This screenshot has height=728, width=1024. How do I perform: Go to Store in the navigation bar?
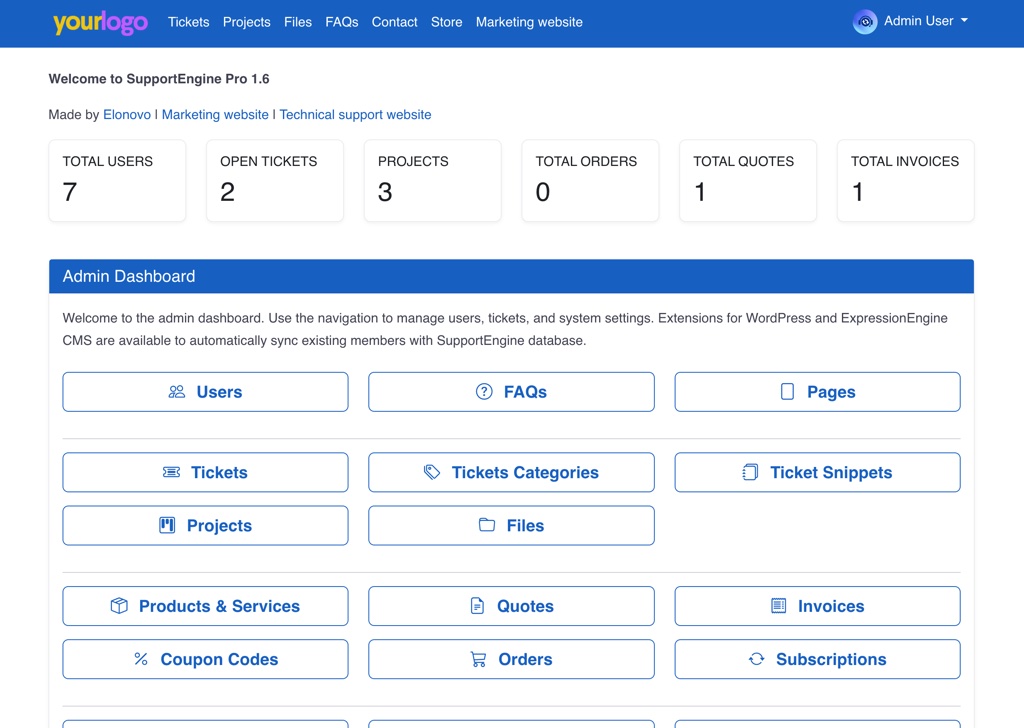(x=446, y=22)
